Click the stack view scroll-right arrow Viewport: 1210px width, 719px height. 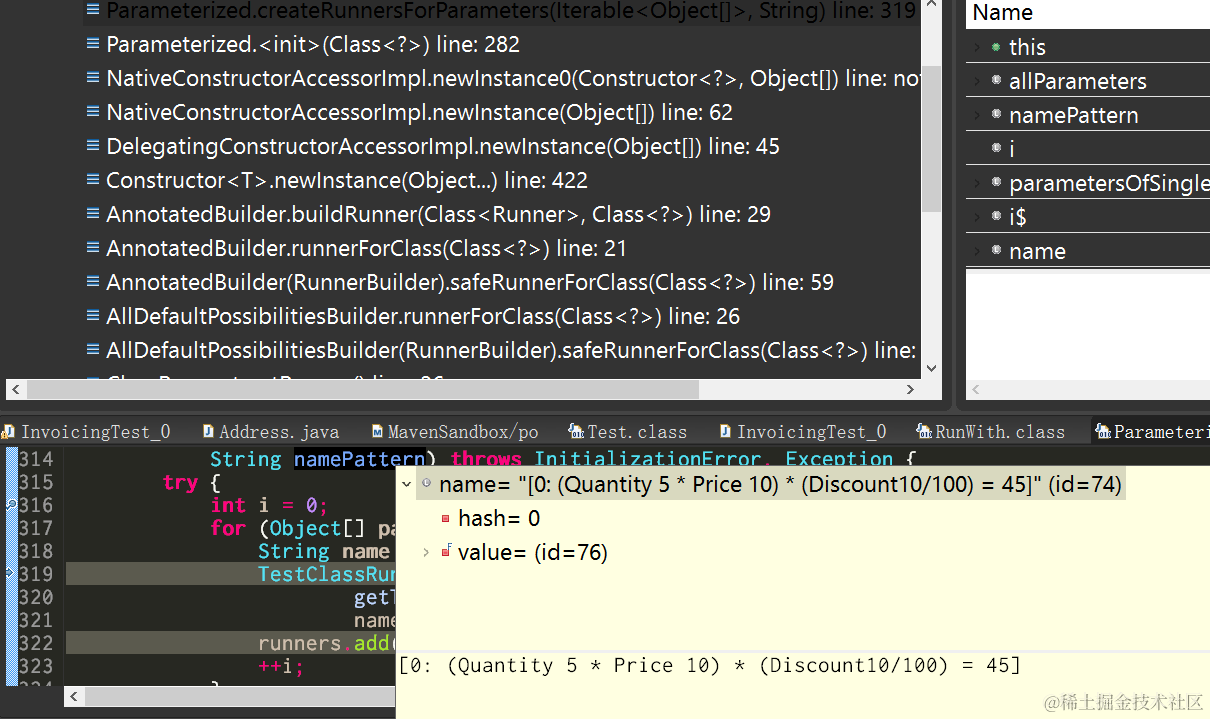point(911,389)
